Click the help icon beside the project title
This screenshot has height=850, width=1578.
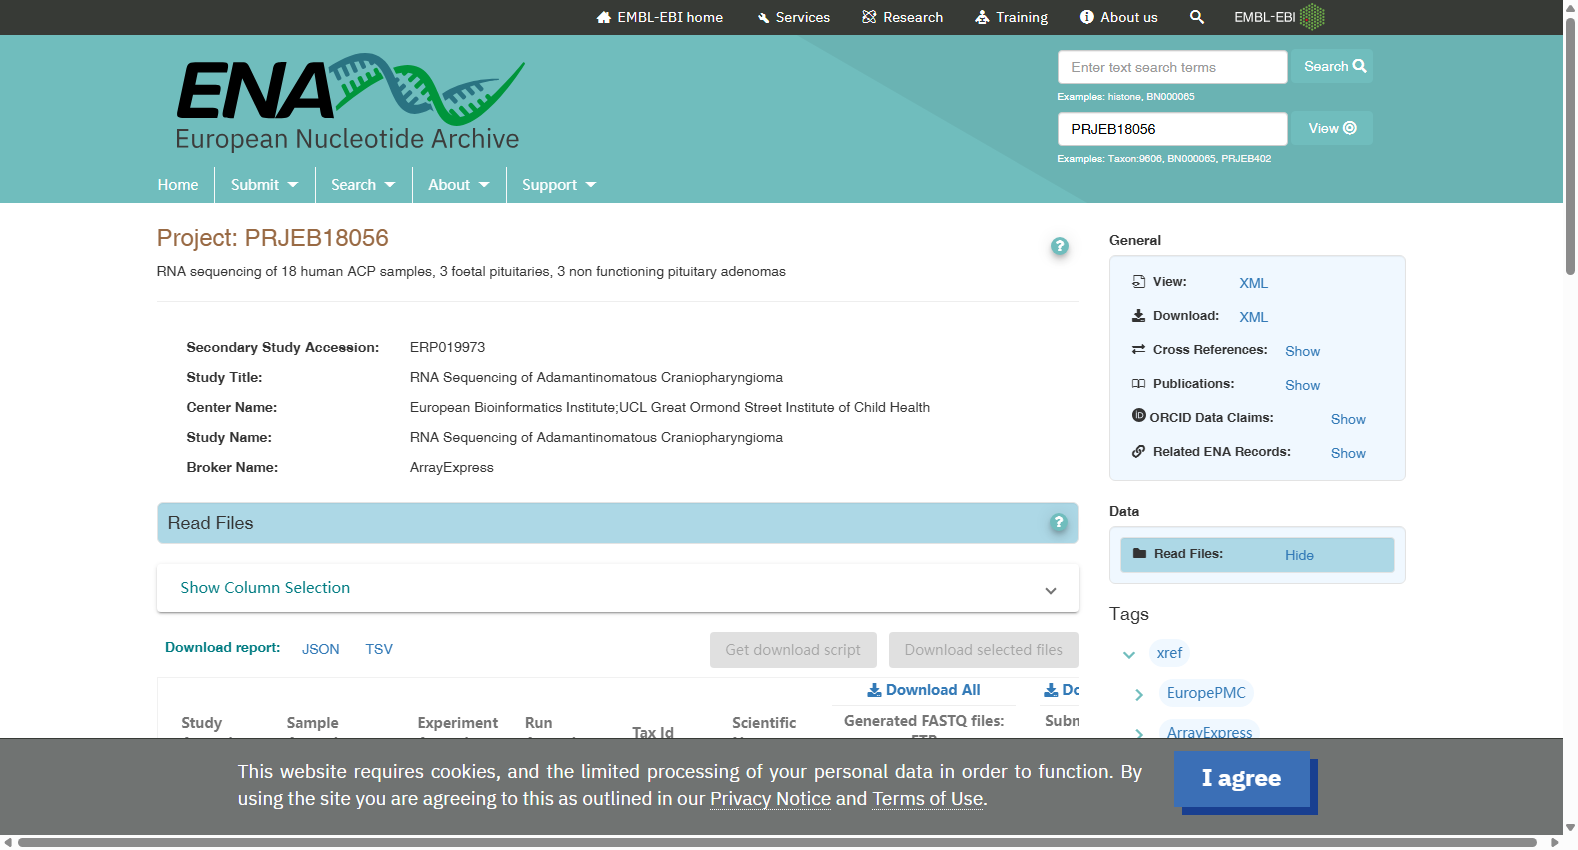(1060, 246)
